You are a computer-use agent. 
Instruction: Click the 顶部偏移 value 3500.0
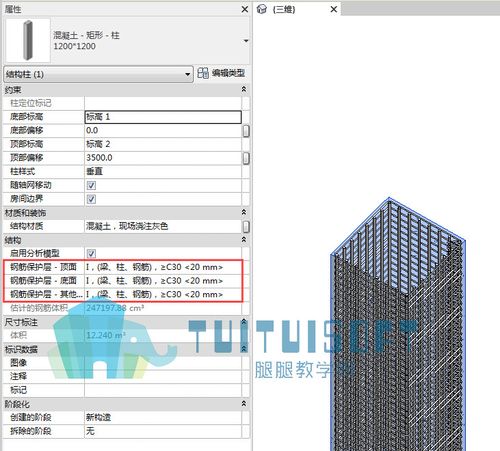[x=163, y=158]
